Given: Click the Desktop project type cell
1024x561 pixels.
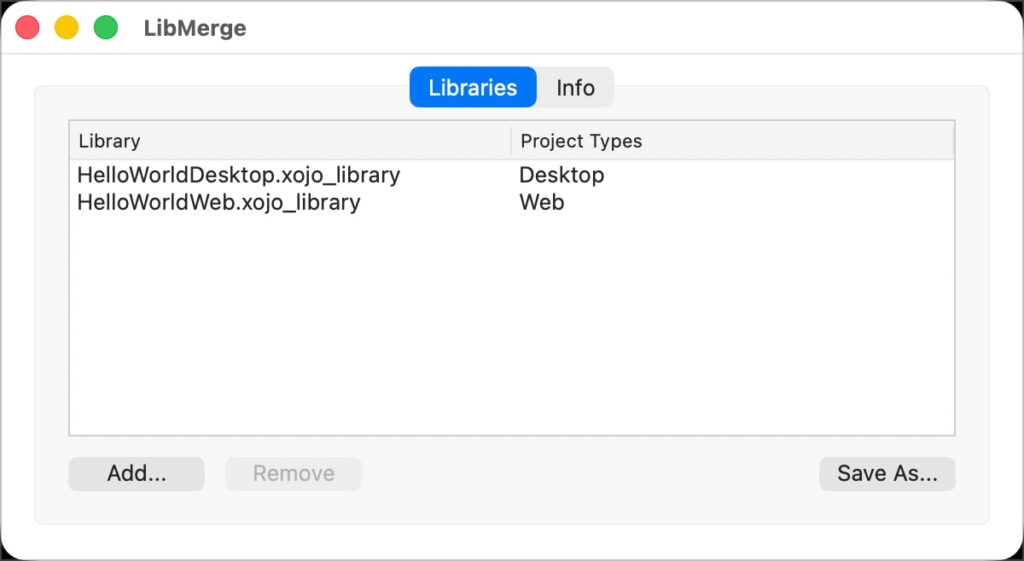Looking at the screenshot, I should click(561, 175).
